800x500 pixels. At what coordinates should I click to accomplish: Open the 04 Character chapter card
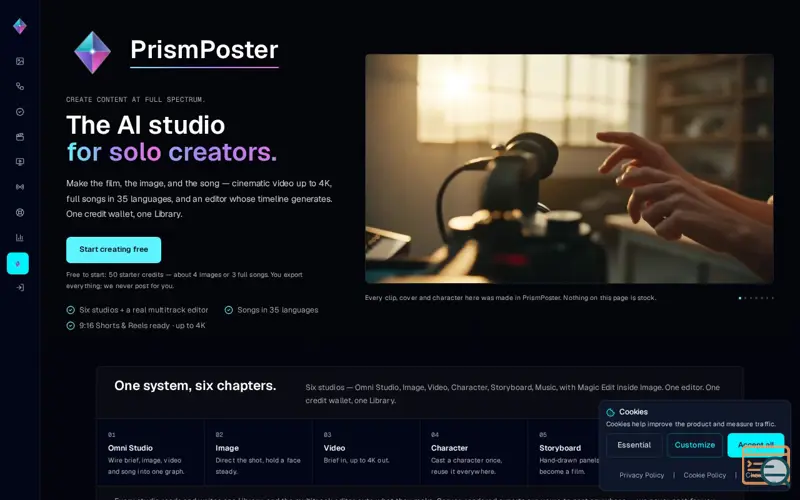point(473,452)
